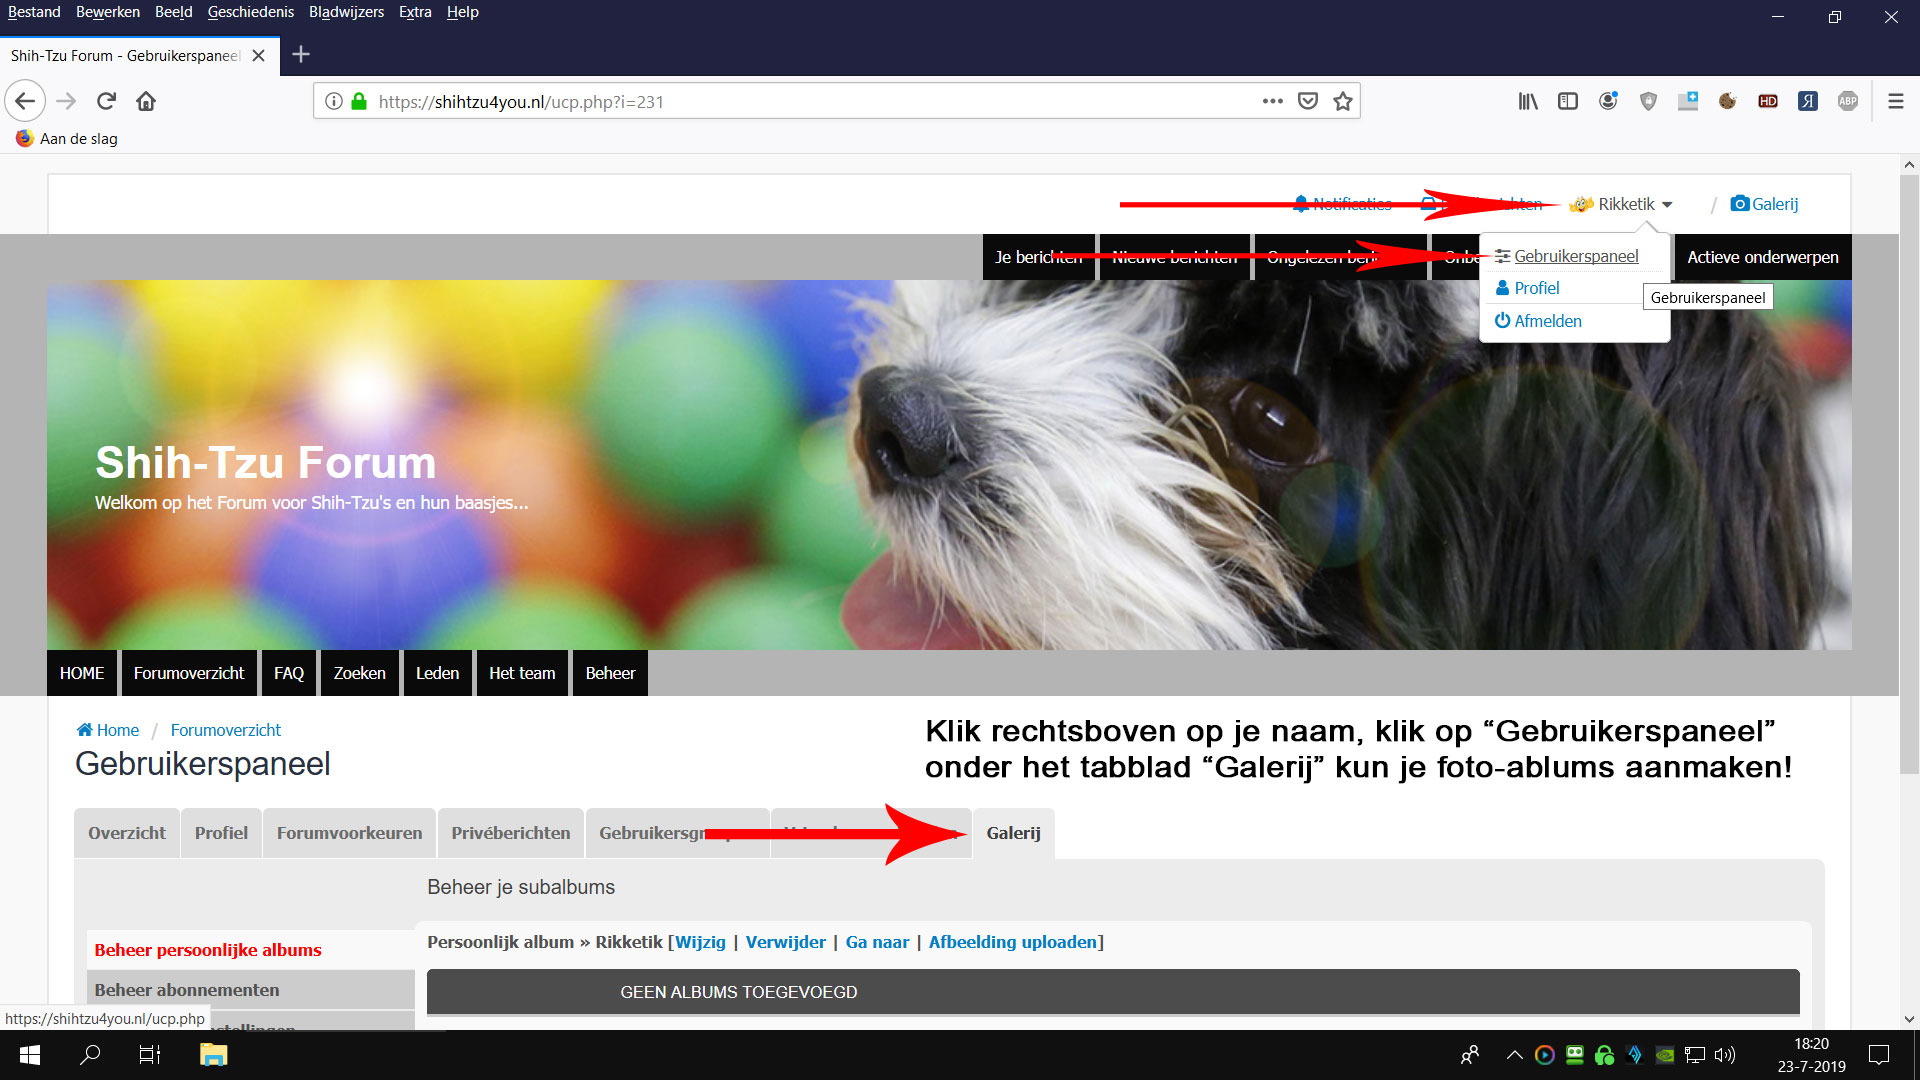Screen dimensions: 1920x1080
Task: Open Windows File Explorer from taskbar
Action: [x=213, y=1055]
